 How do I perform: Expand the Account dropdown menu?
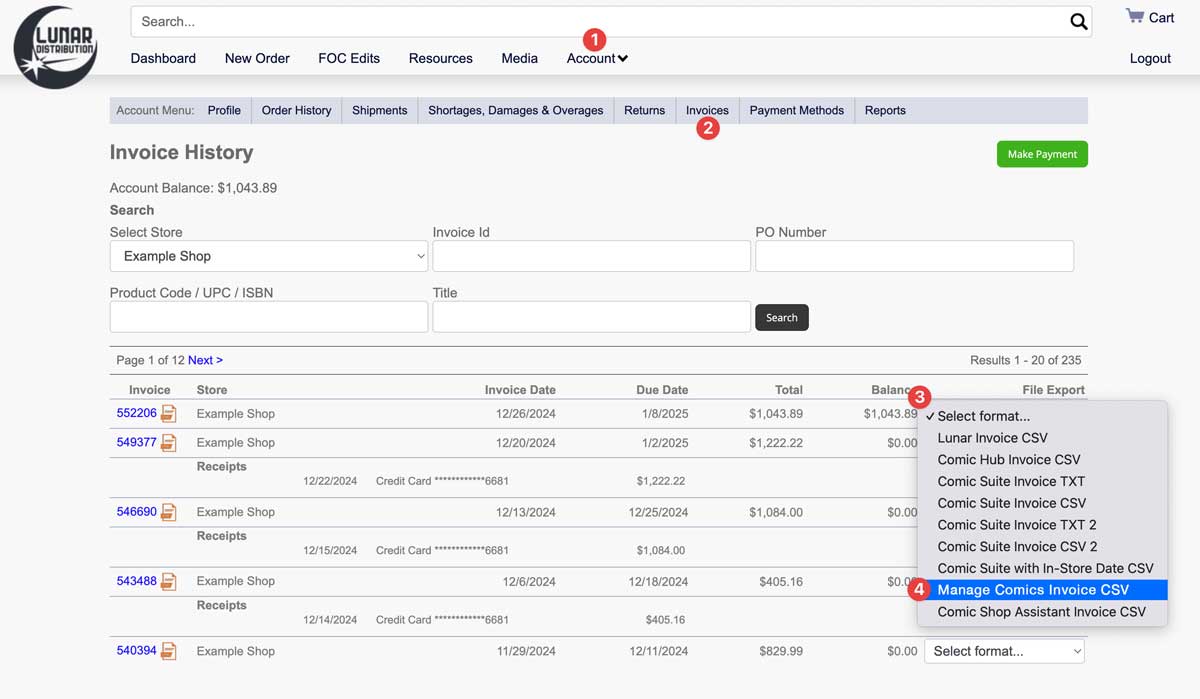click(597, 58)
